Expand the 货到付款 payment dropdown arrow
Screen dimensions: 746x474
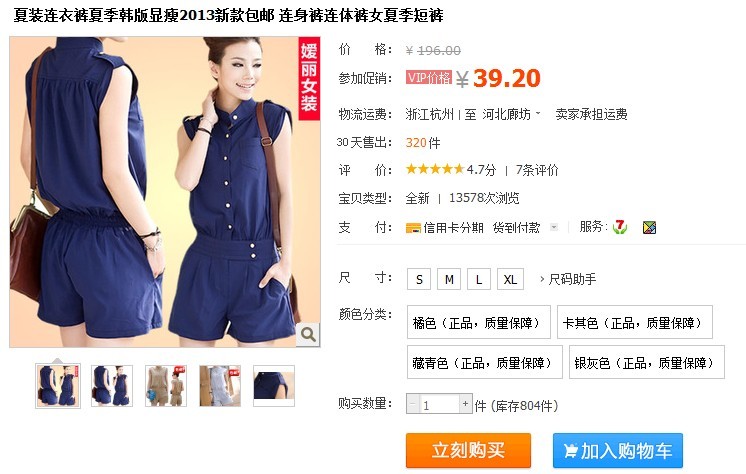[554, 227]
